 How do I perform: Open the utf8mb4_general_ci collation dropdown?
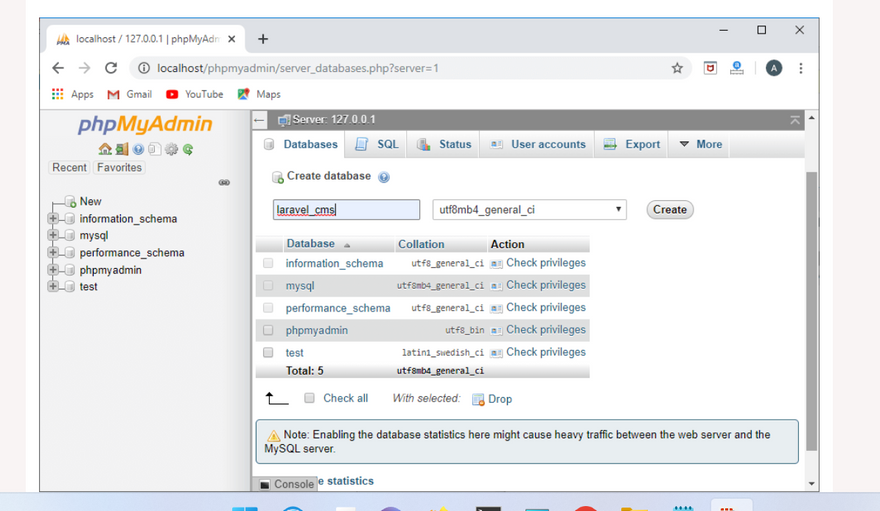[x=529, y=210]
